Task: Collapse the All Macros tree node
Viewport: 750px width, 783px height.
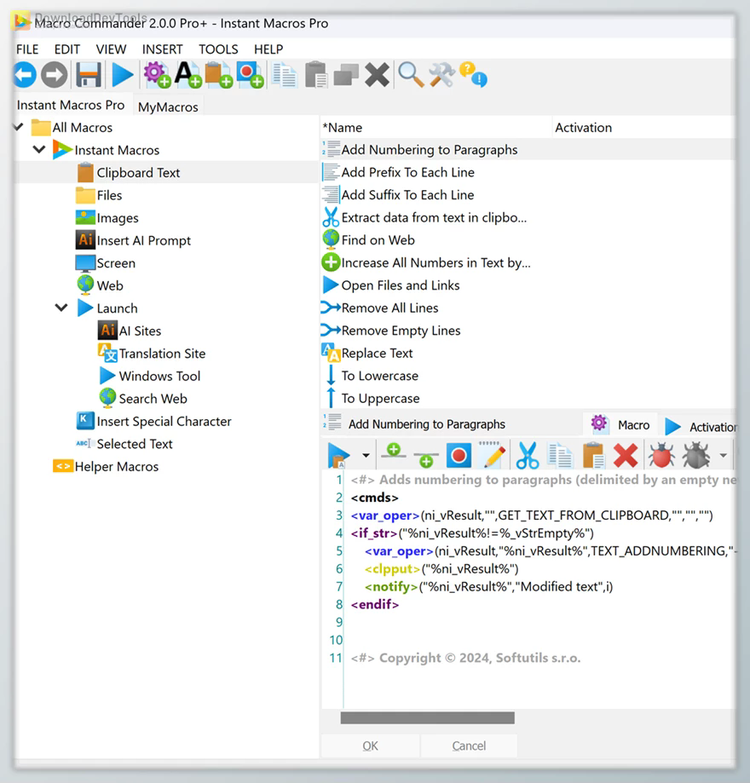Action: tap(19, 127)
